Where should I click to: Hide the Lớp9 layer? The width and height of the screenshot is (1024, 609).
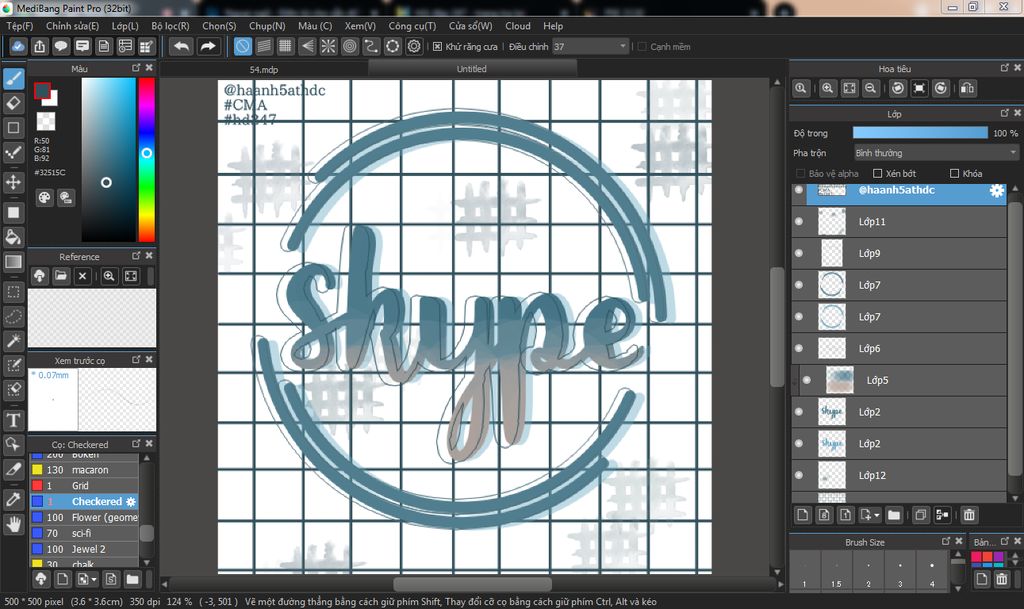(799, 253)
